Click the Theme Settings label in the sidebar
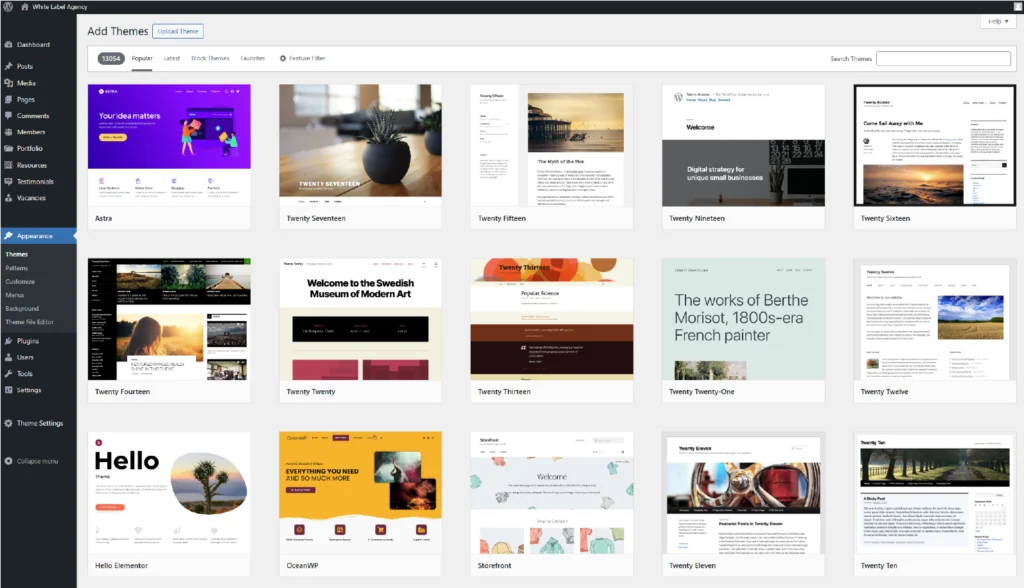This screenshot has width=1024, height=588. (40, 423)
